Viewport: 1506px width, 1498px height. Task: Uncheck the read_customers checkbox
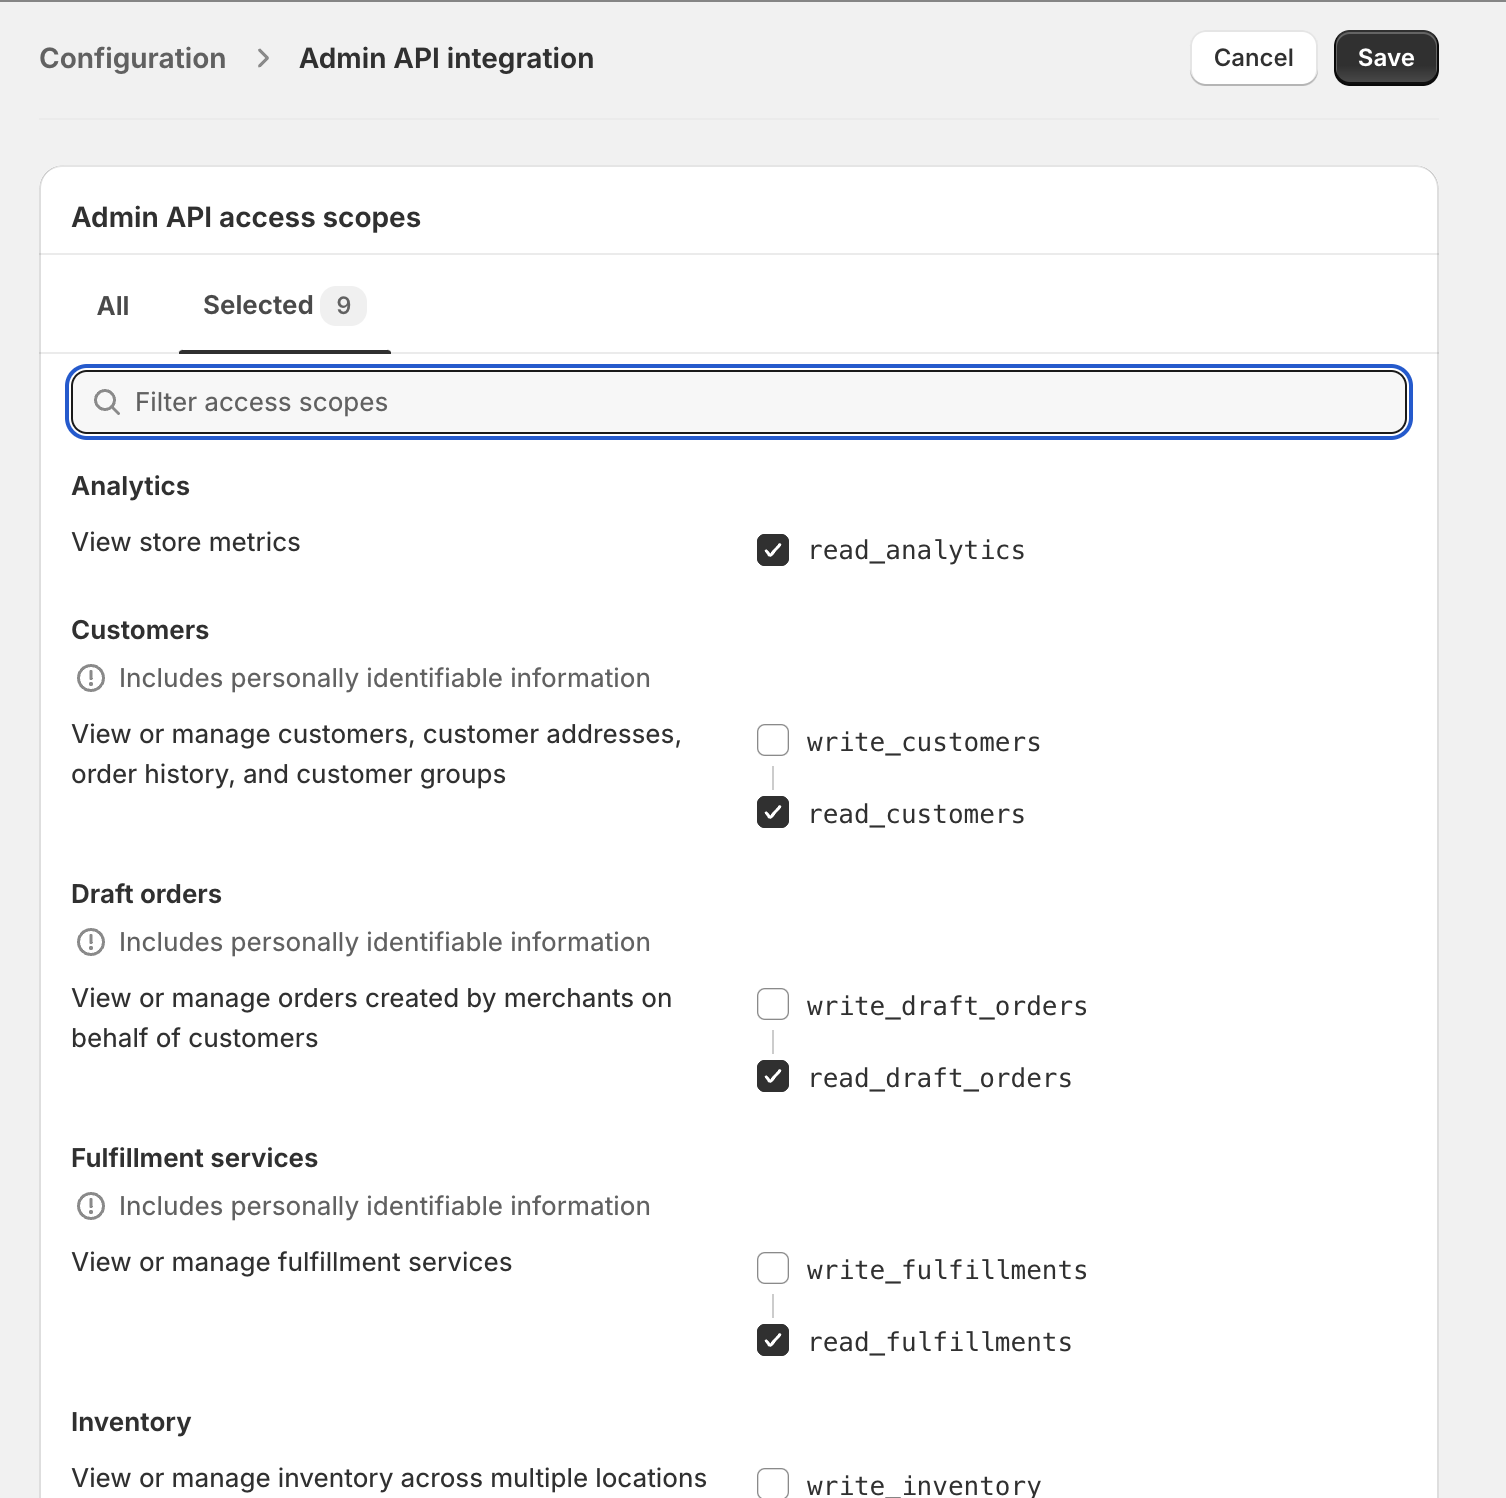pyautogui.click(x=773, y=812)
